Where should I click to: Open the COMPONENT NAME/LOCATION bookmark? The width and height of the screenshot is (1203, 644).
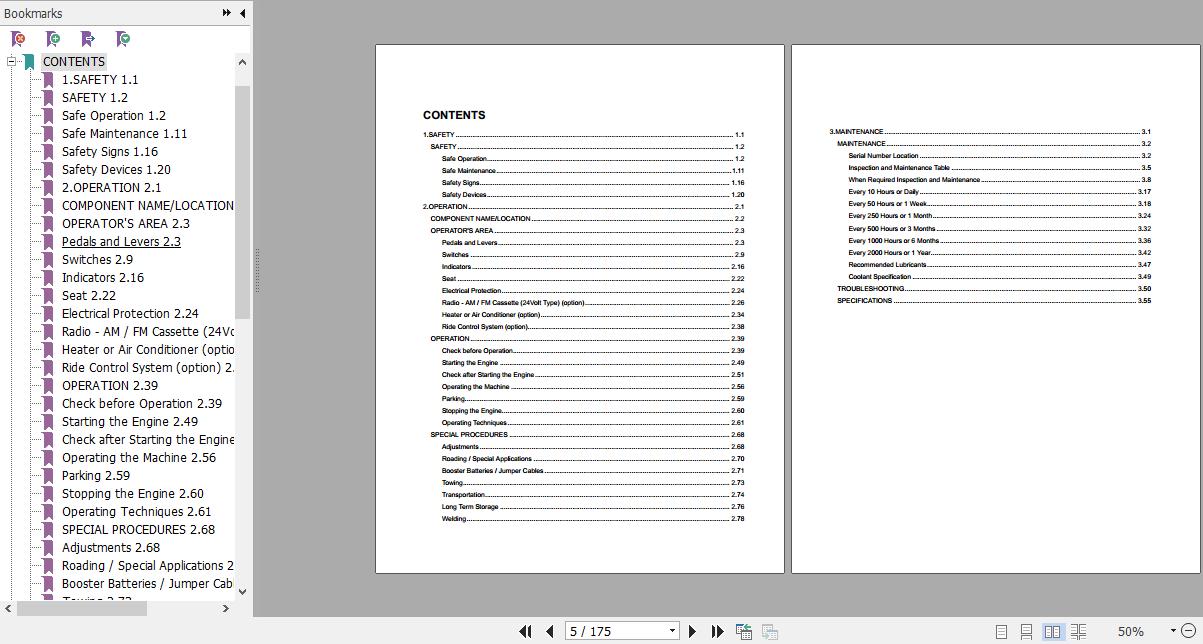pos(147,206)
